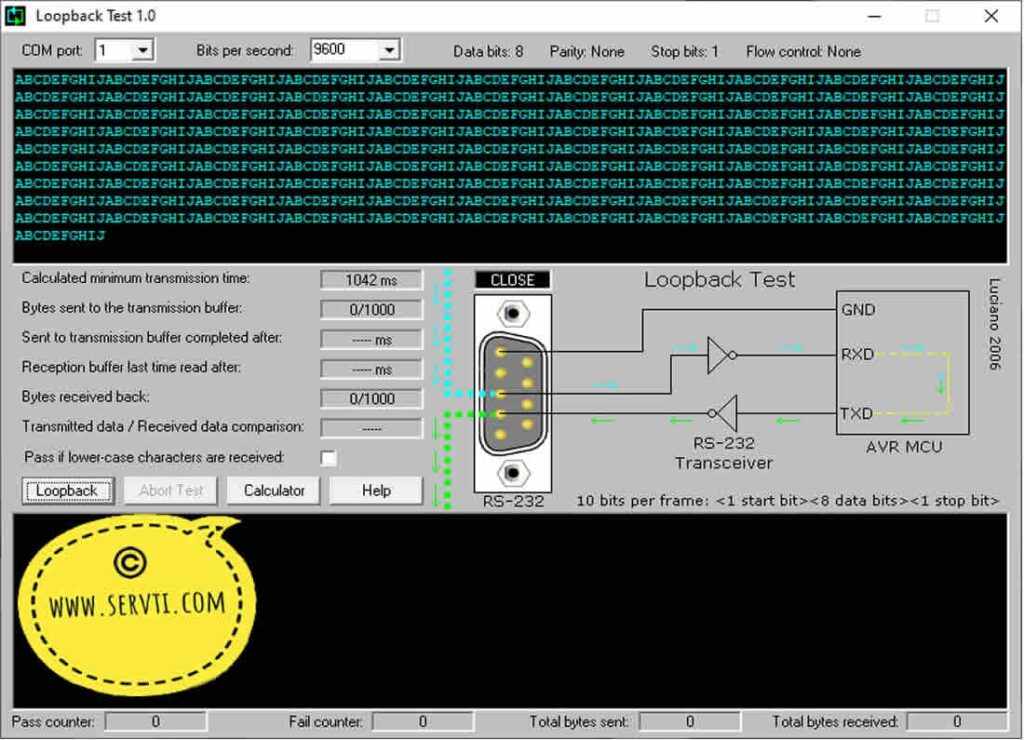Click the Bytes received back field
Image resolution: width=1024 pixels, height=740 pixels.
pyautogui.click(x=371, y=398)
